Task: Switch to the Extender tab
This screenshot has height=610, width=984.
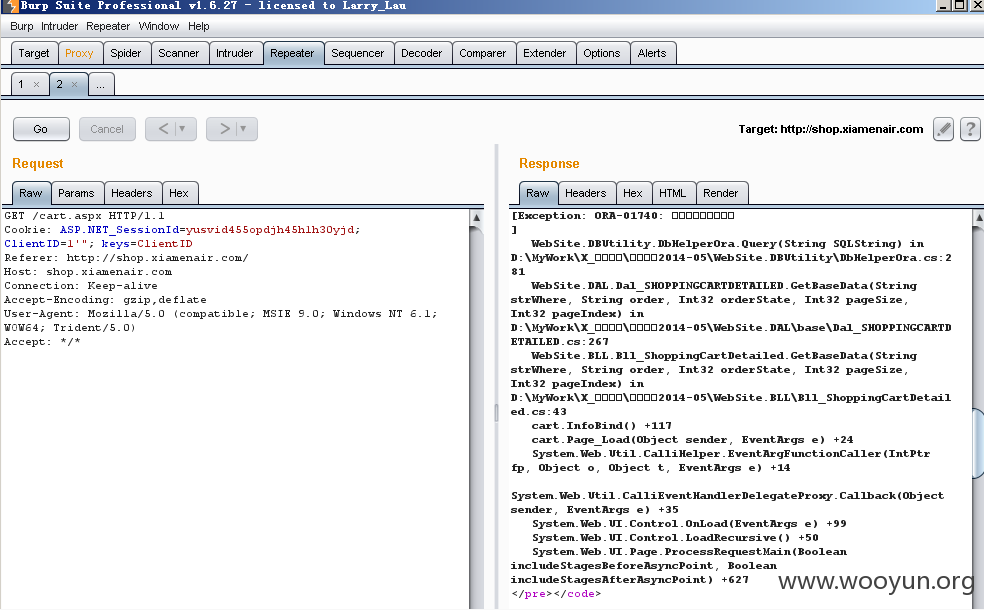Action: pos(545,53)
